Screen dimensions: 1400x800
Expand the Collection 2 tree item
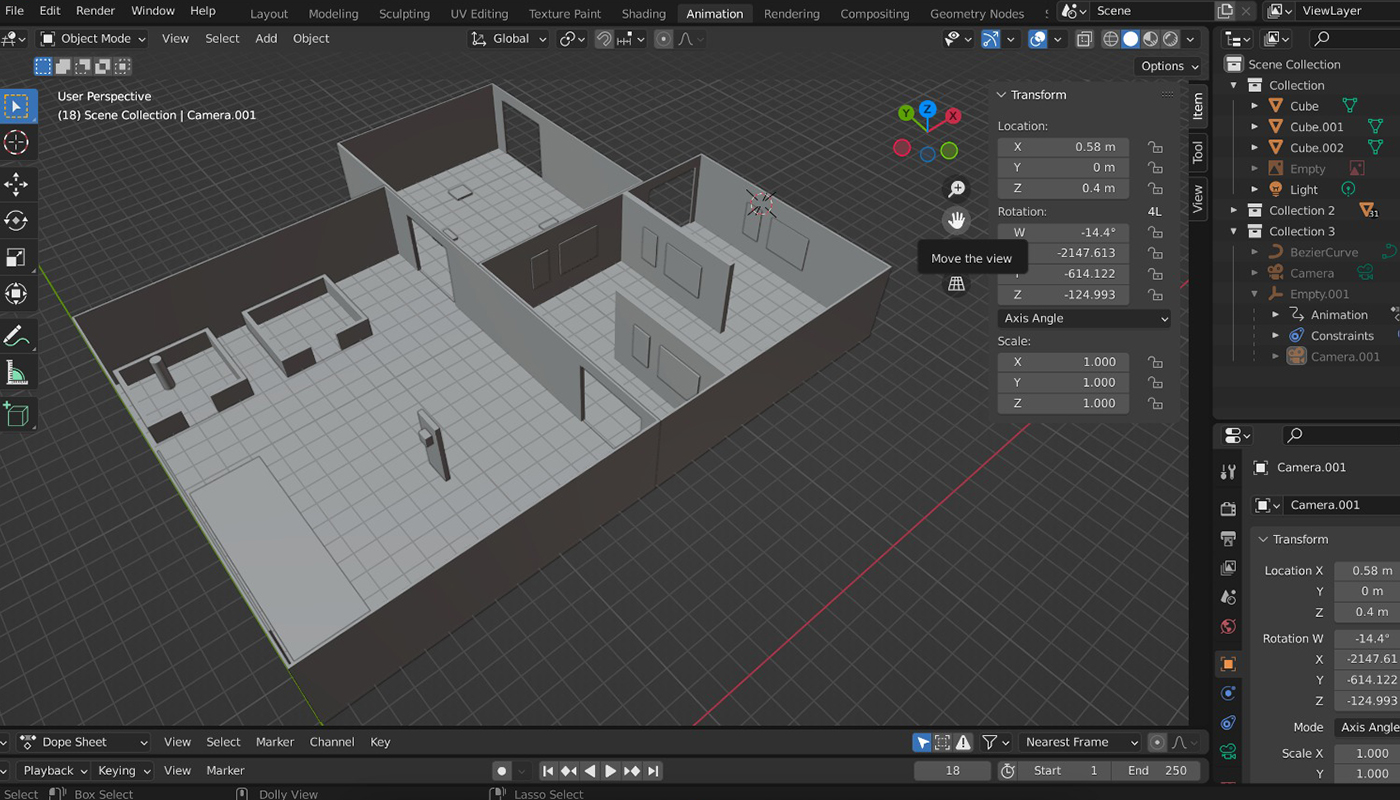click(x=1234, y=211)
